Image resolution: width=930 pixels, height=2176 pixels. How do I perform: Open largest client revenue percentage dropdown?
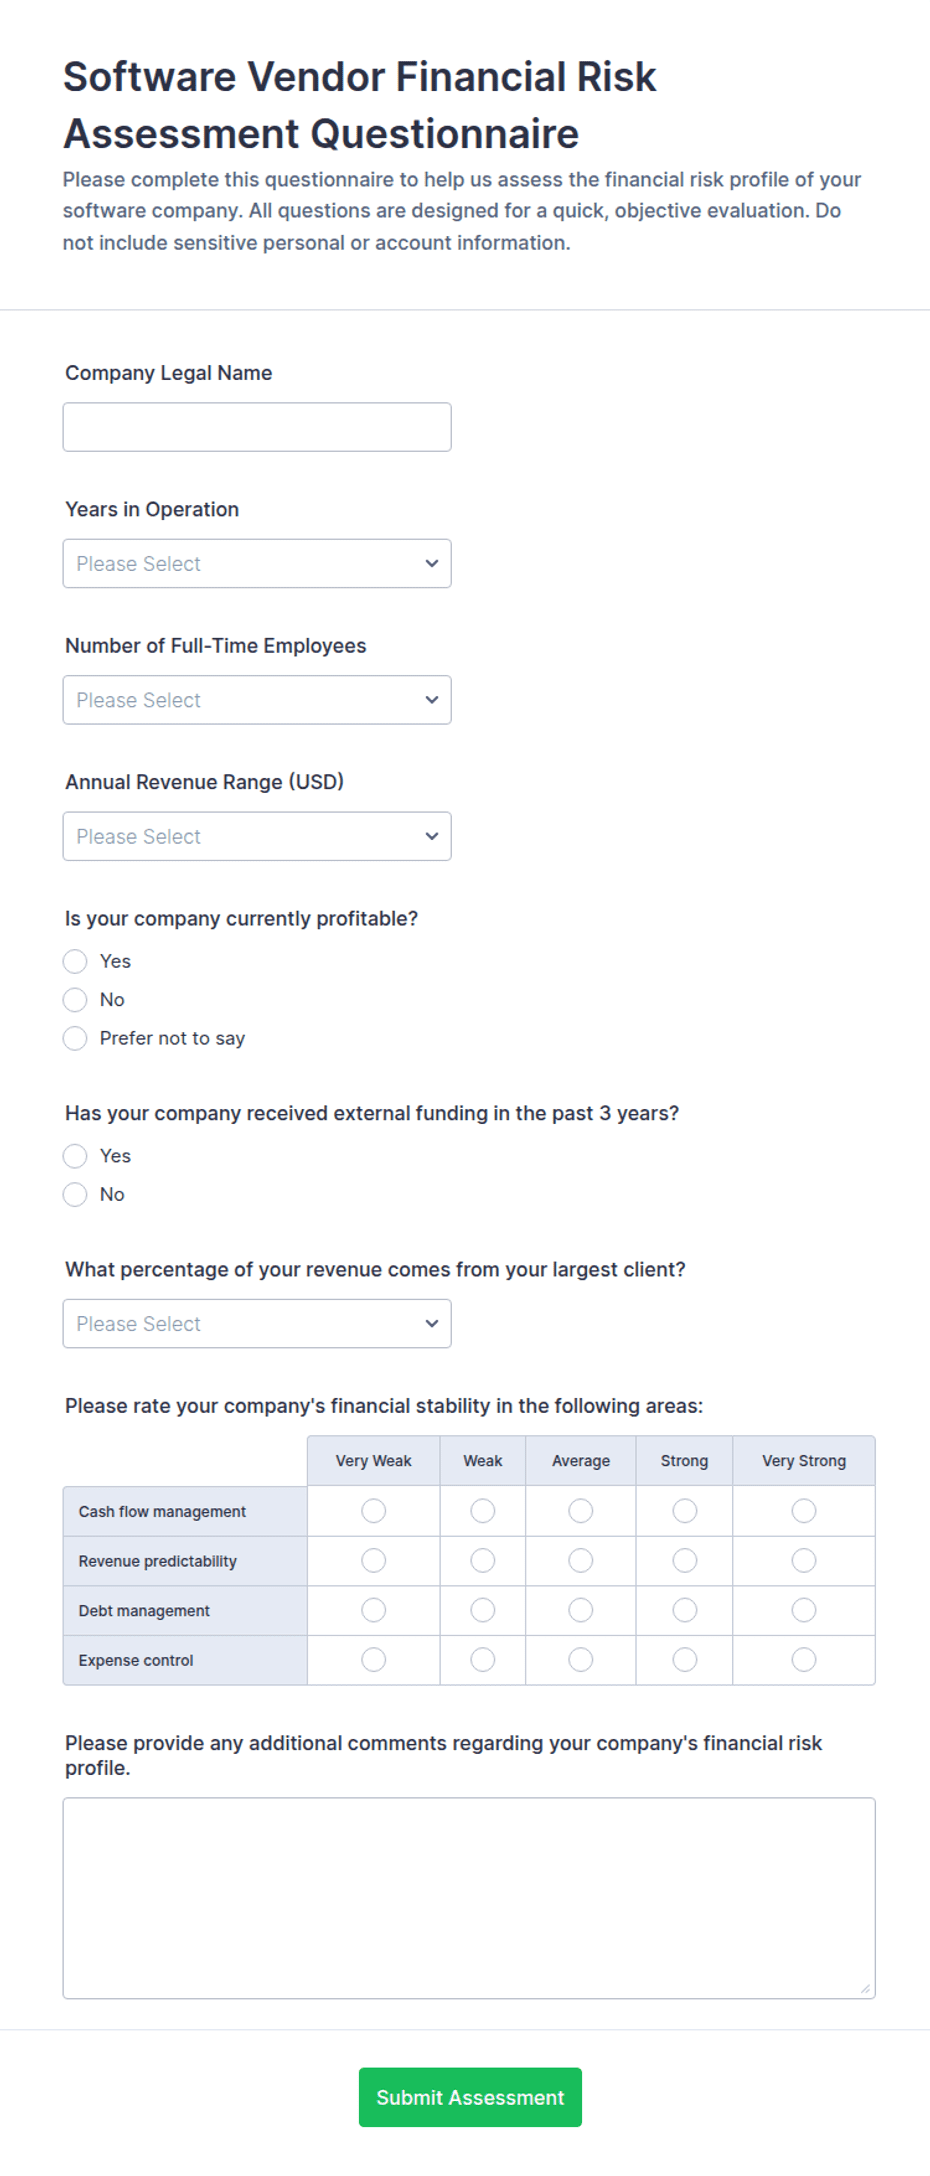pyautogui.click(x=257, y=1324)
